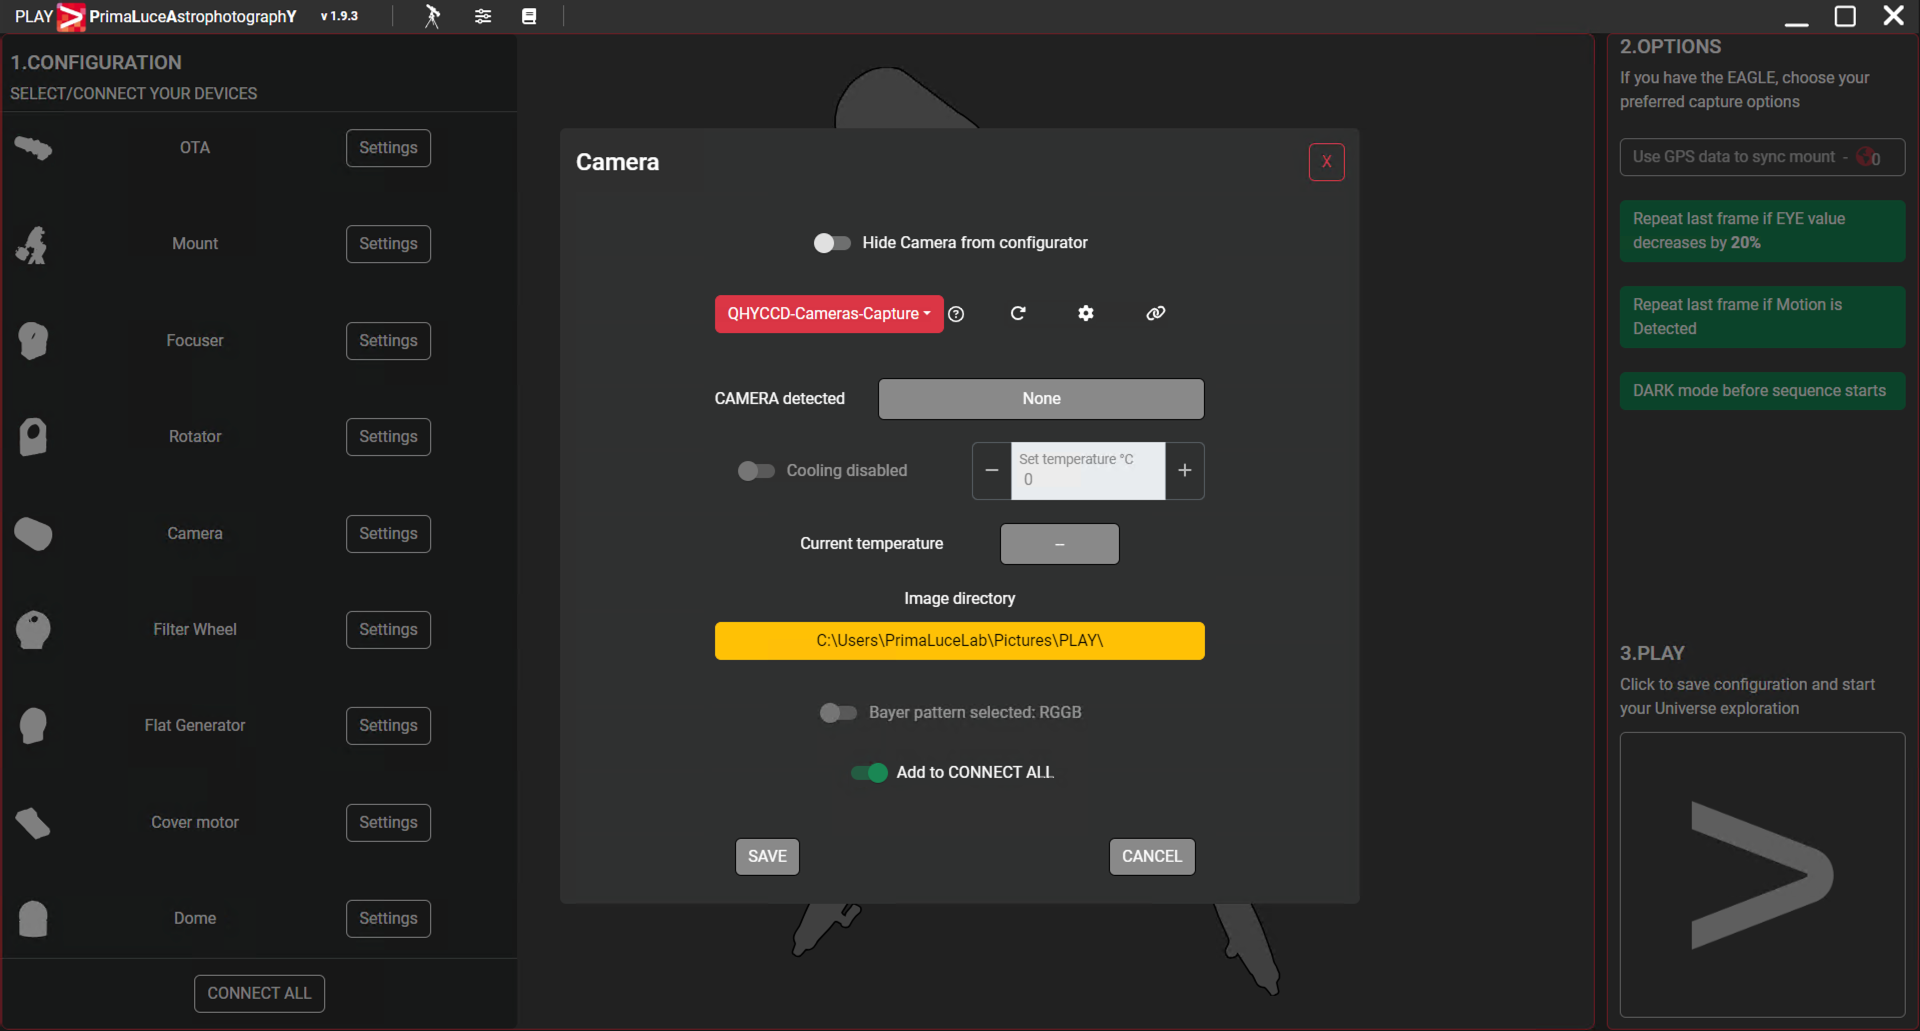Click the OTA telescope icon

33,148
